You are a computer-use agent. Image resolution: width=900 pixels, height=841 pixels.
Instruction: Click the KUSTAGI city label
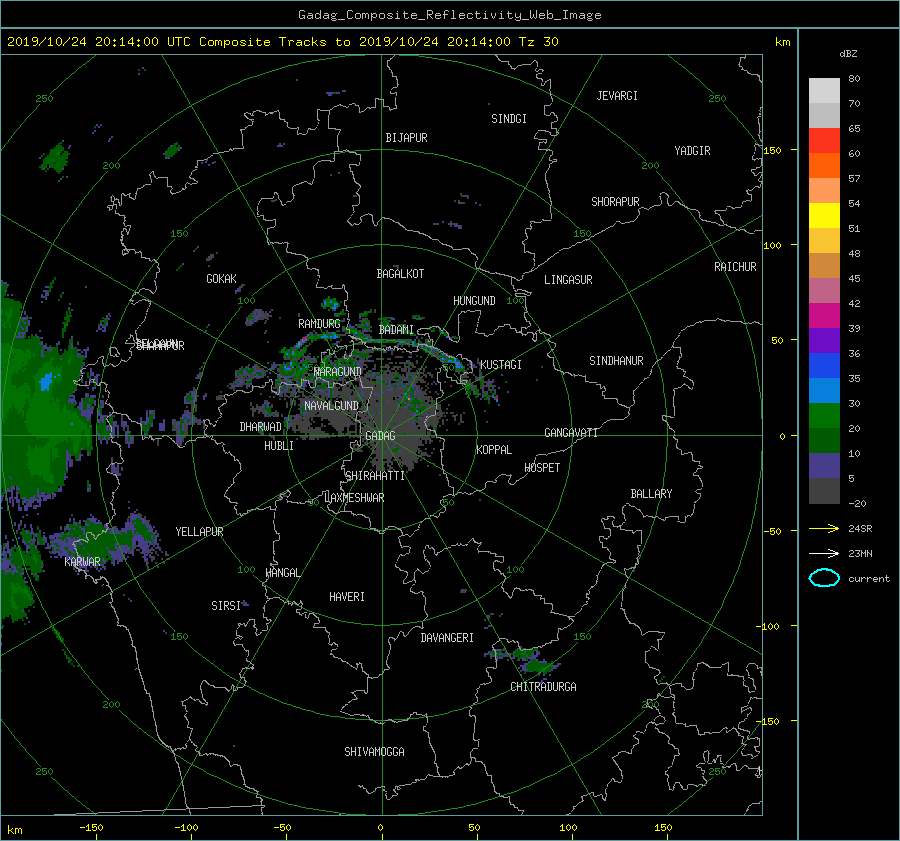501,365
